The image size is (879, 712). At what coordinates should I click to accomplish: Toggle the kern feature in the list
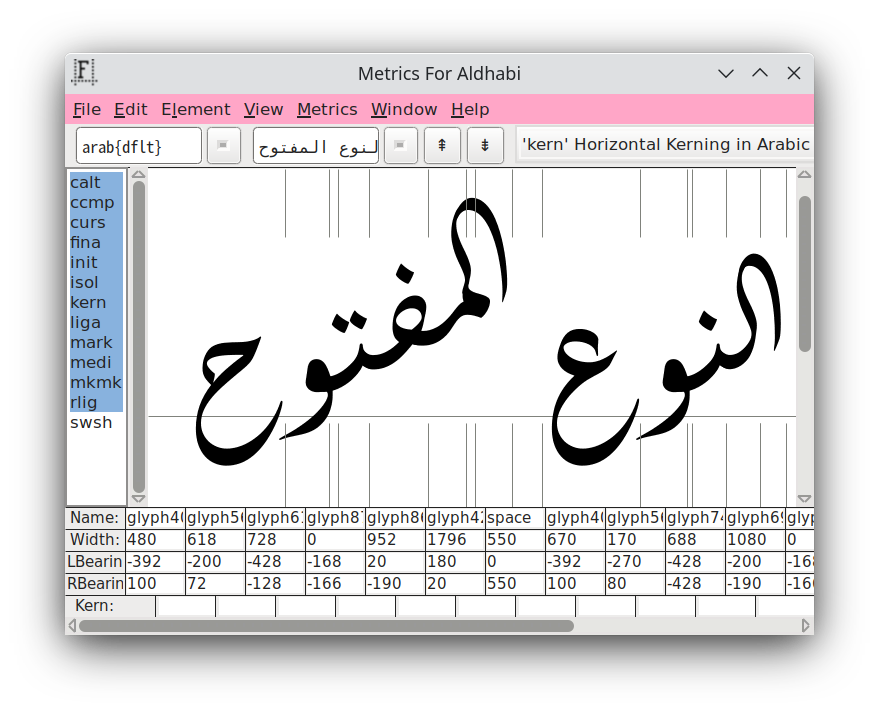coord(88,303)
